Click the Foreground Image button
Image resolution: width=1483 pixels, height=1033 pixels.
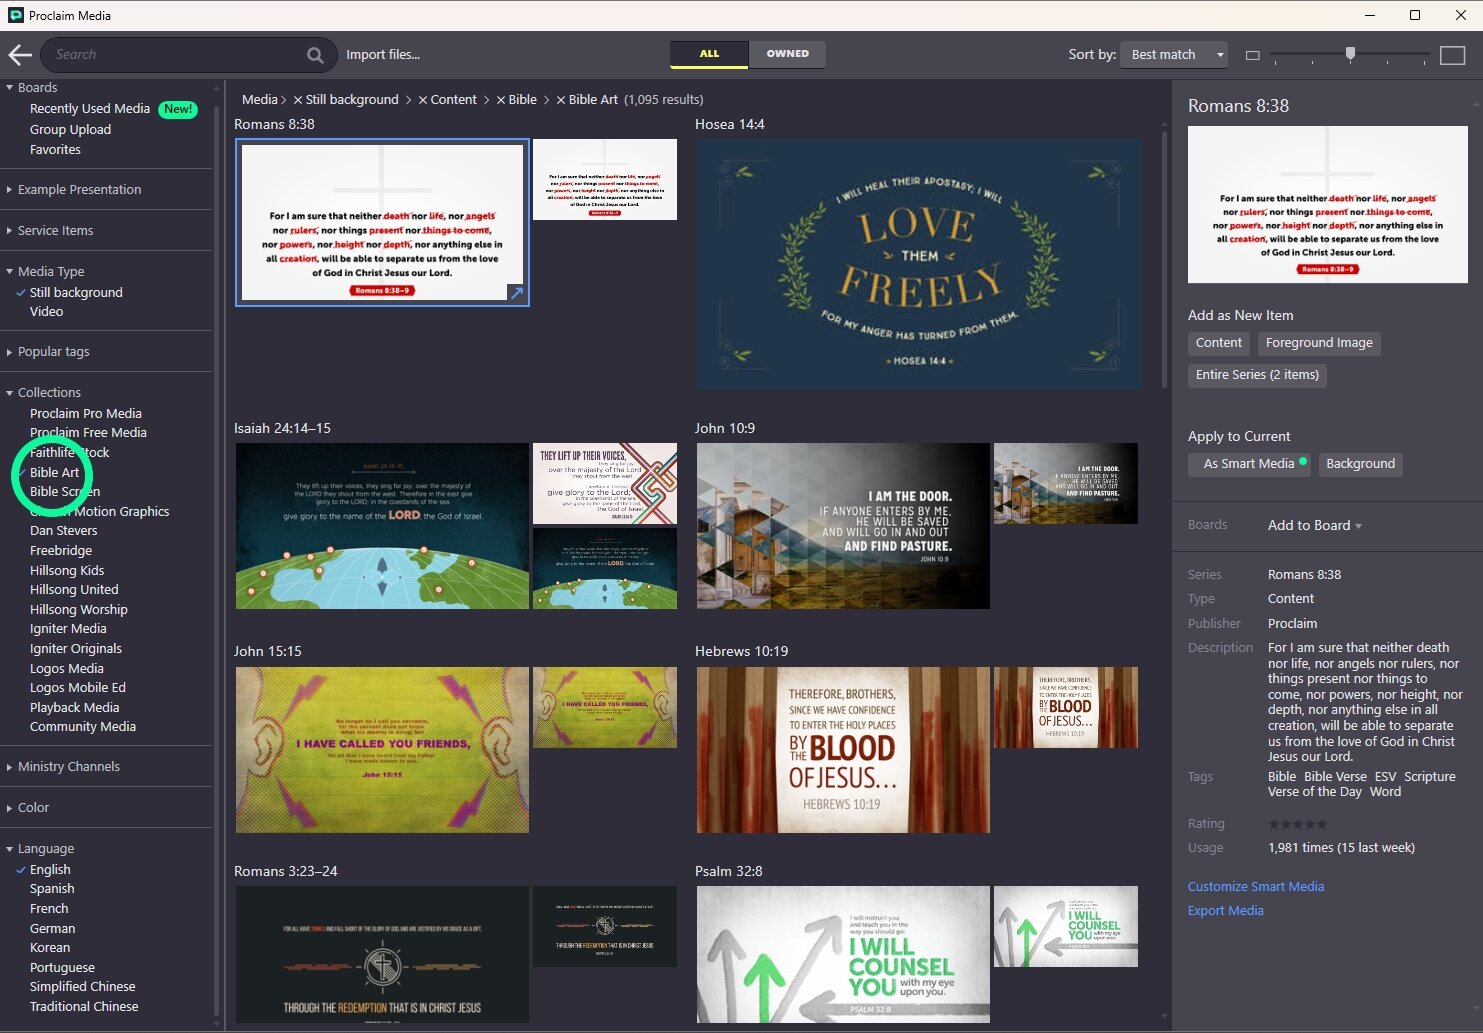point(1318,343)
